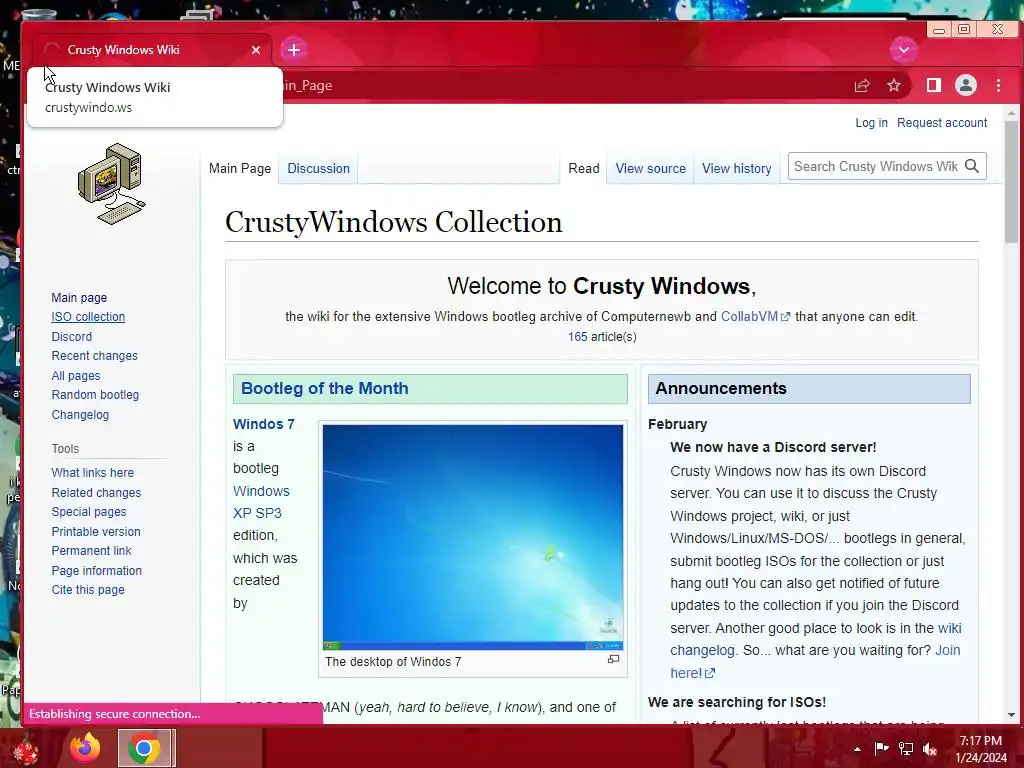Open the wiki changelog link in Announcements
This screenshot has height=768, width=1024.
815,639
